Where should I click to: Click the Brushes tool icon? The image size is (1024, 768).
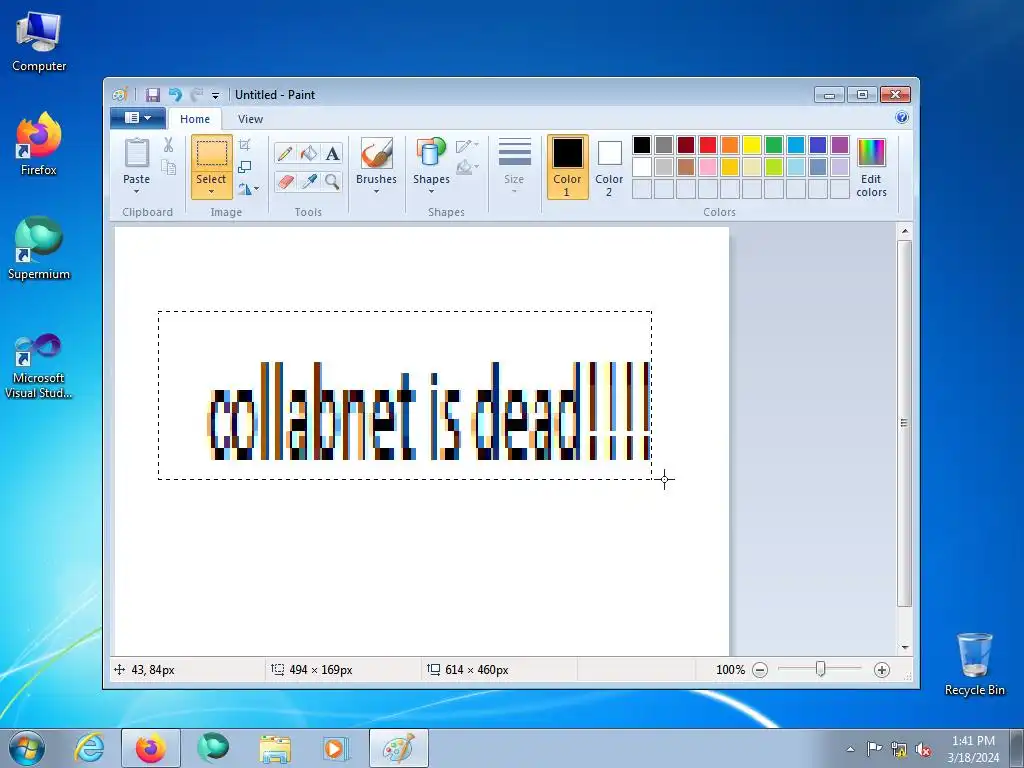(376, 154)
